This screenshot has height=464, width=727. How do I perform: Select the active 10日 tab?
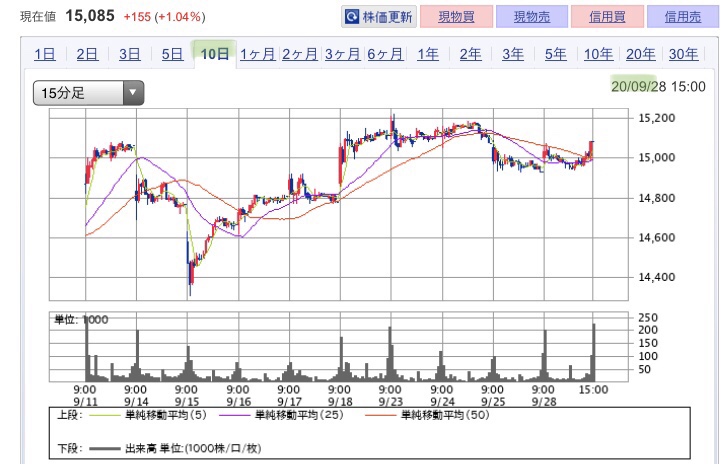click(215, 54)
